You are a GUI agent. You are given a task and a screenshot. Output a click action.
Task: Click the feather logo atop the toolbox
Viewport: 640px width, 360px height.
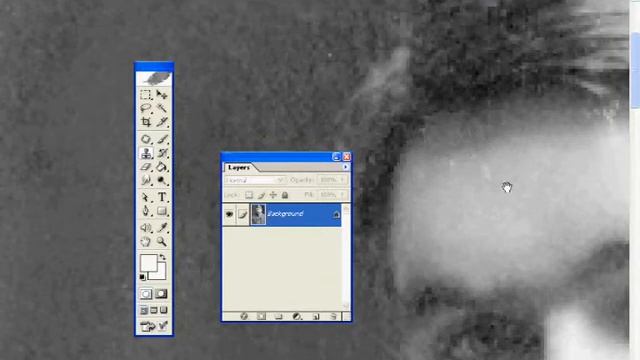(154, 78)
